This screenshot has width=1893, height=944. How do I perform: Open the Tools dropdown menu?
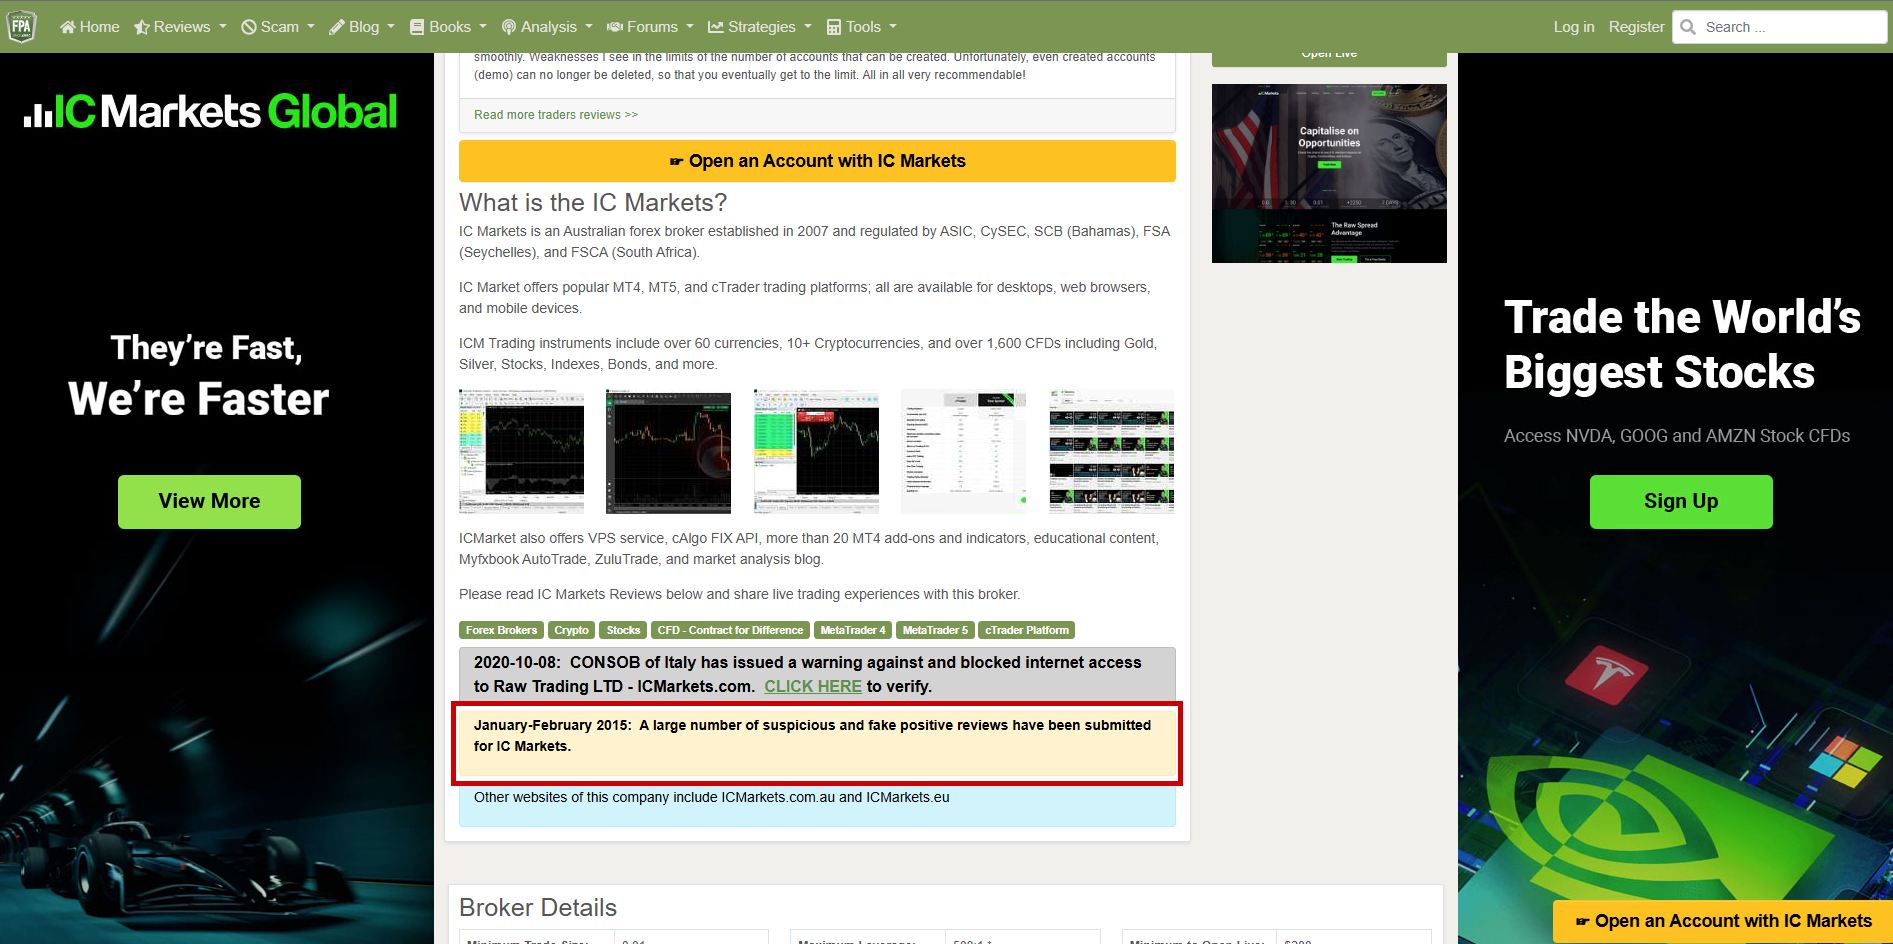coord(863,27)
